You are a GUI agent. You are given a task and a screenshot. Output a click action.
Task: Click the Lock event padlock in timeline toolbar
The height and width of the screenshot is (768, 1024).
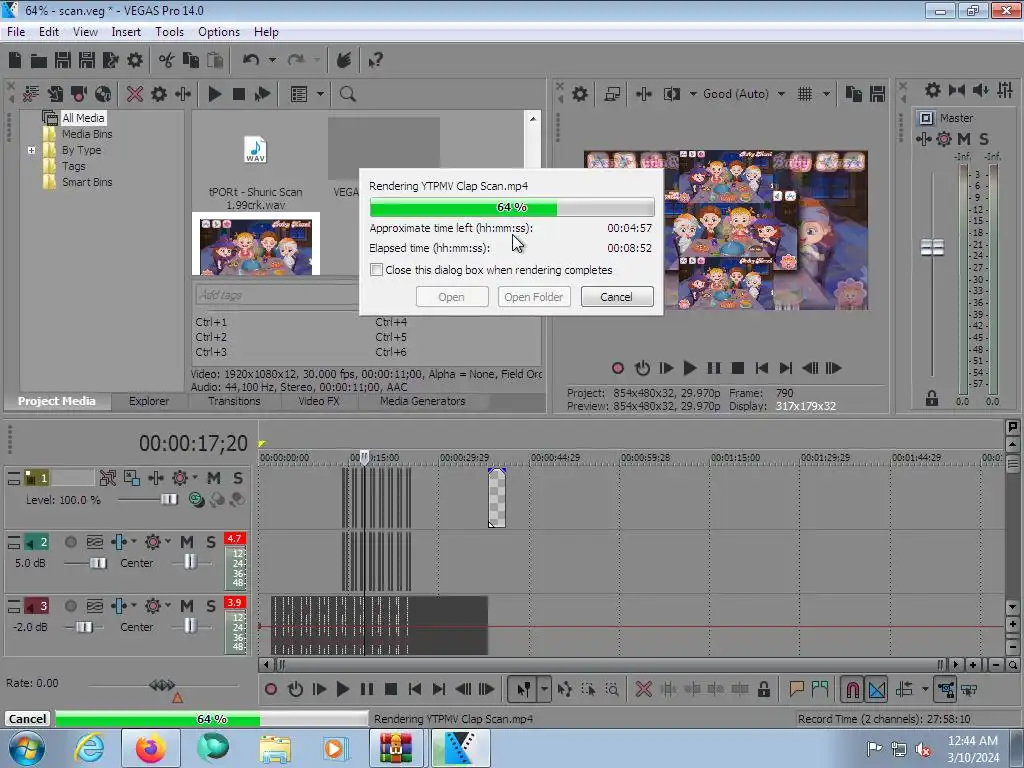tap(763, 689)
